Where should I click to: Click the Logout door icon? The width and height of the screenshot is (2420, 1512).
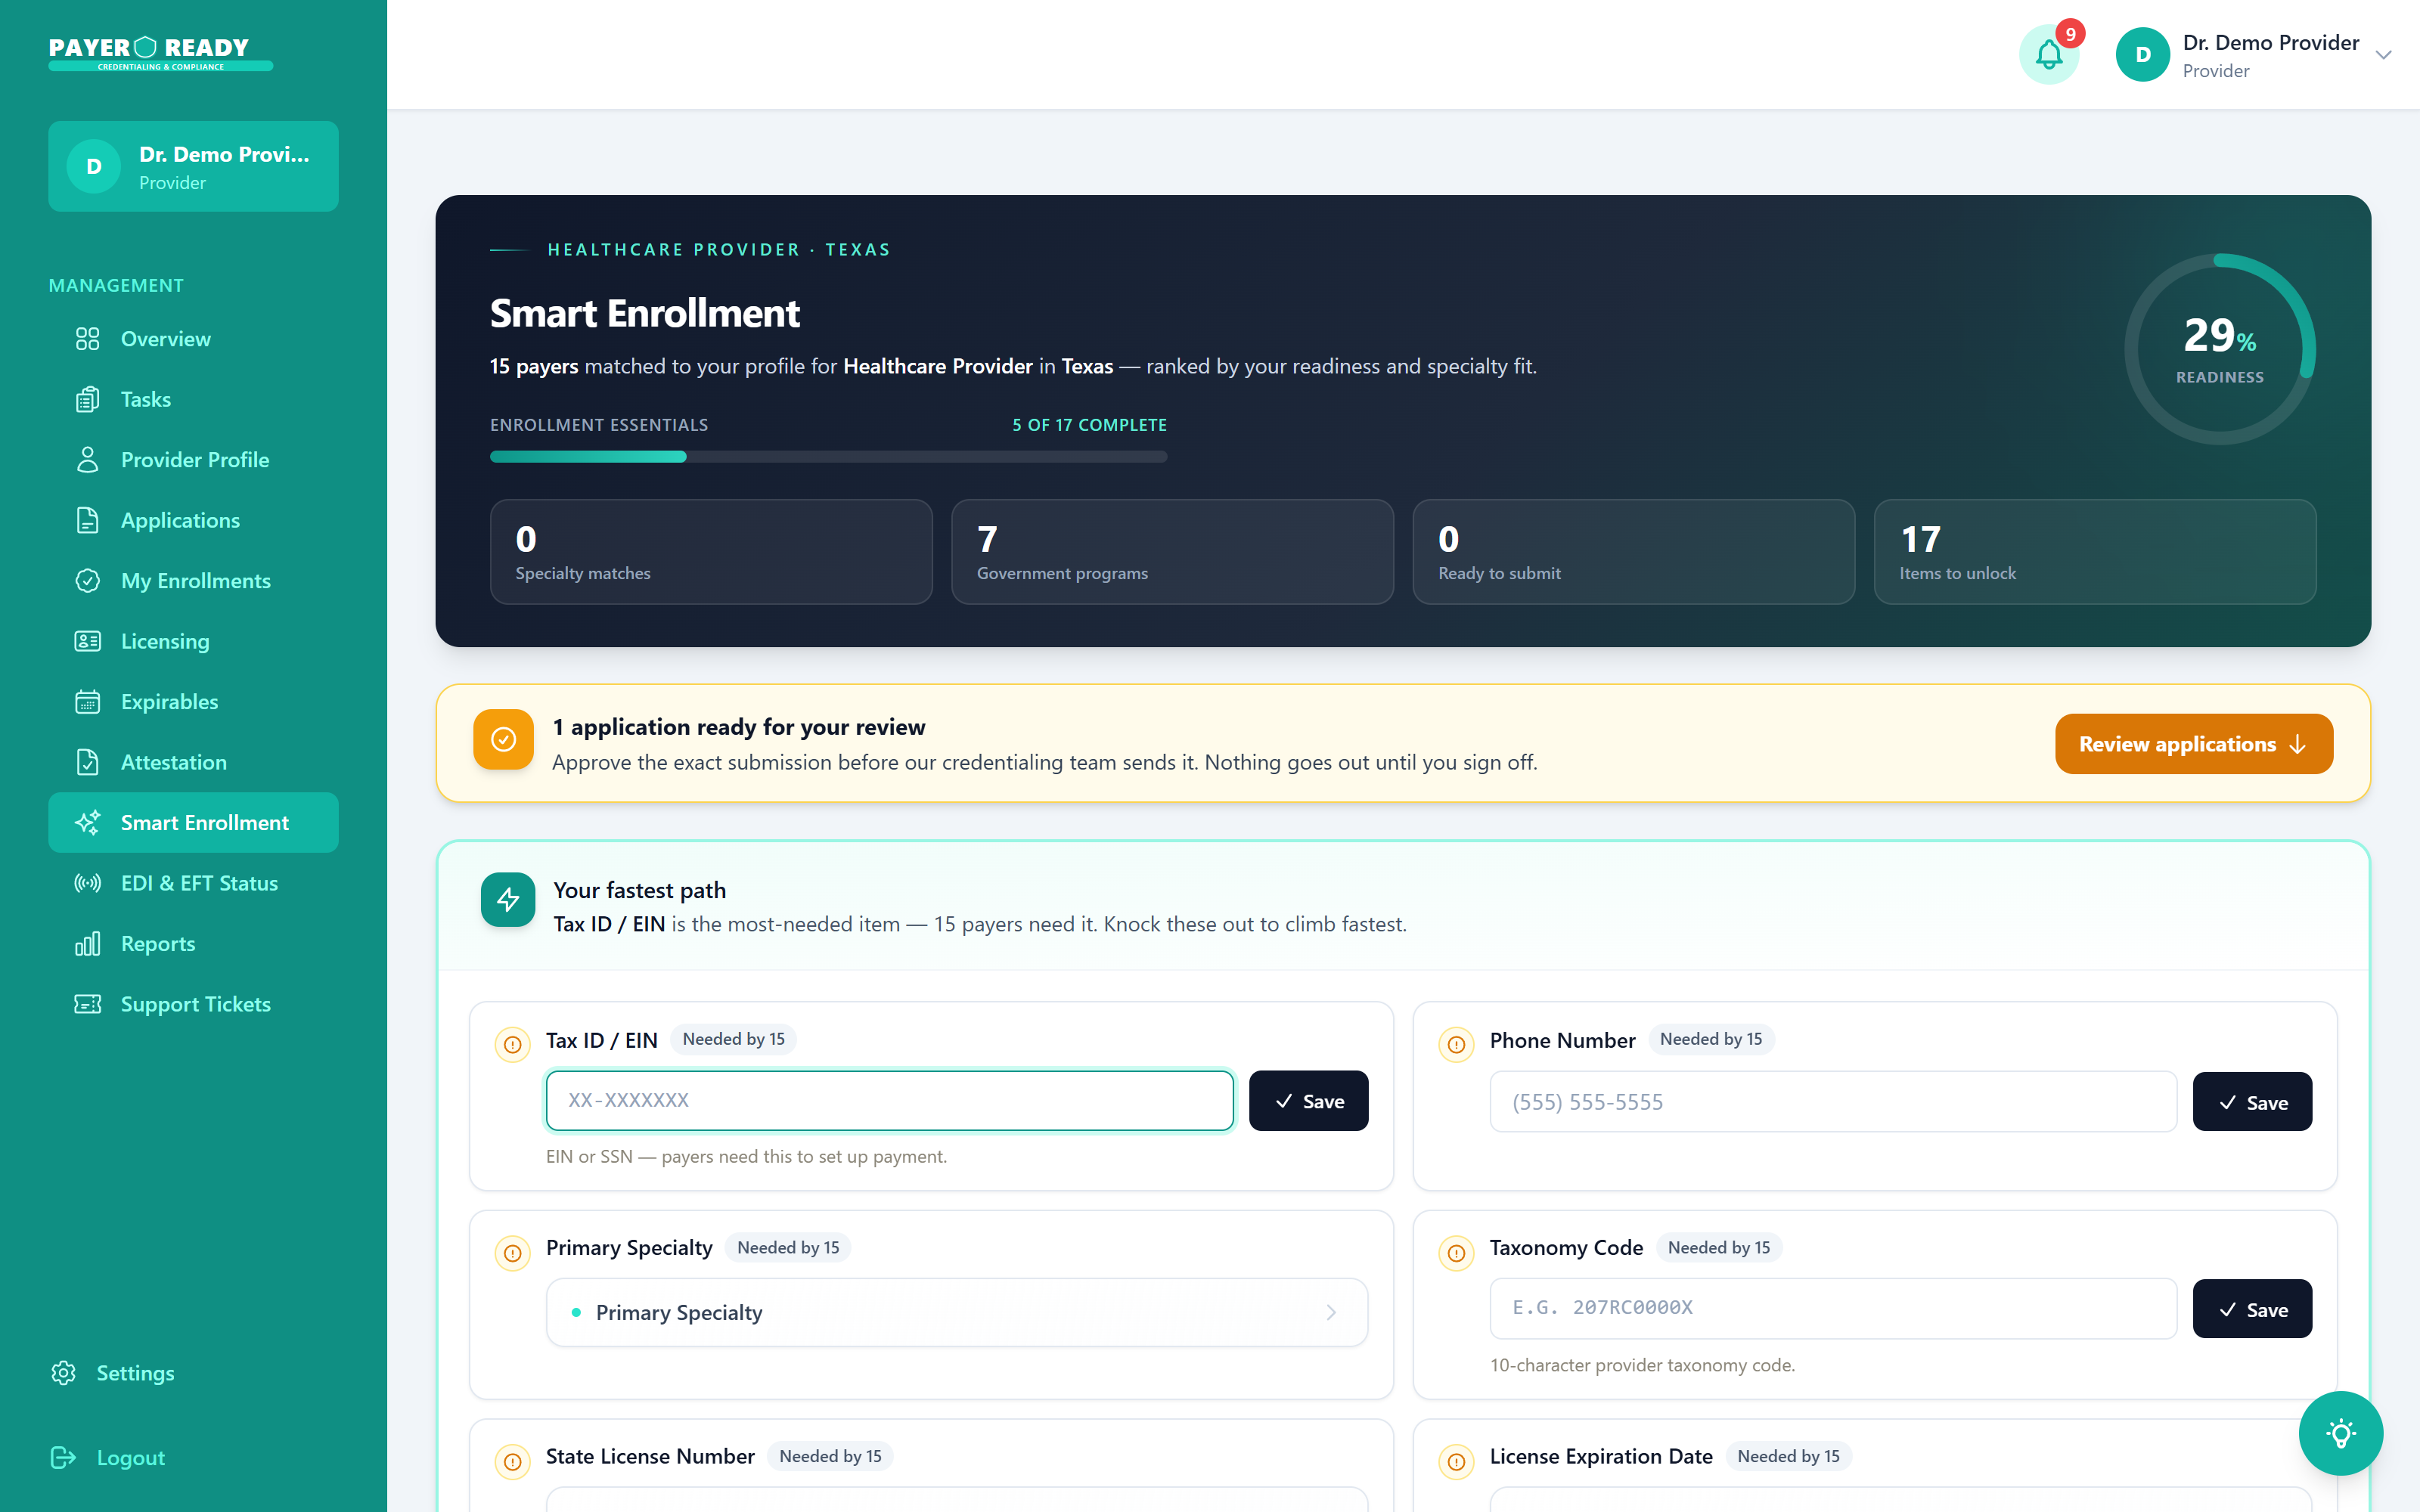click(x=64, y=1458)
